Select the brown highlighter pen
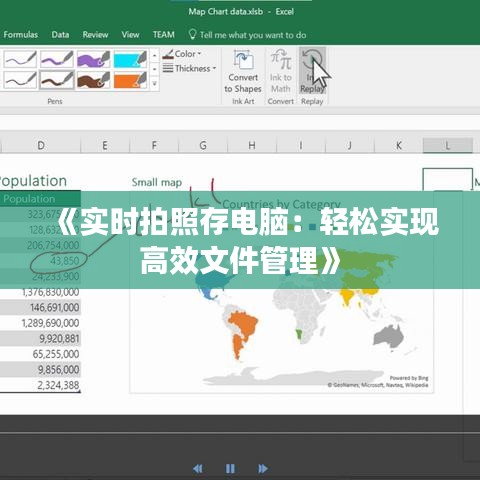 coord(93,80)
